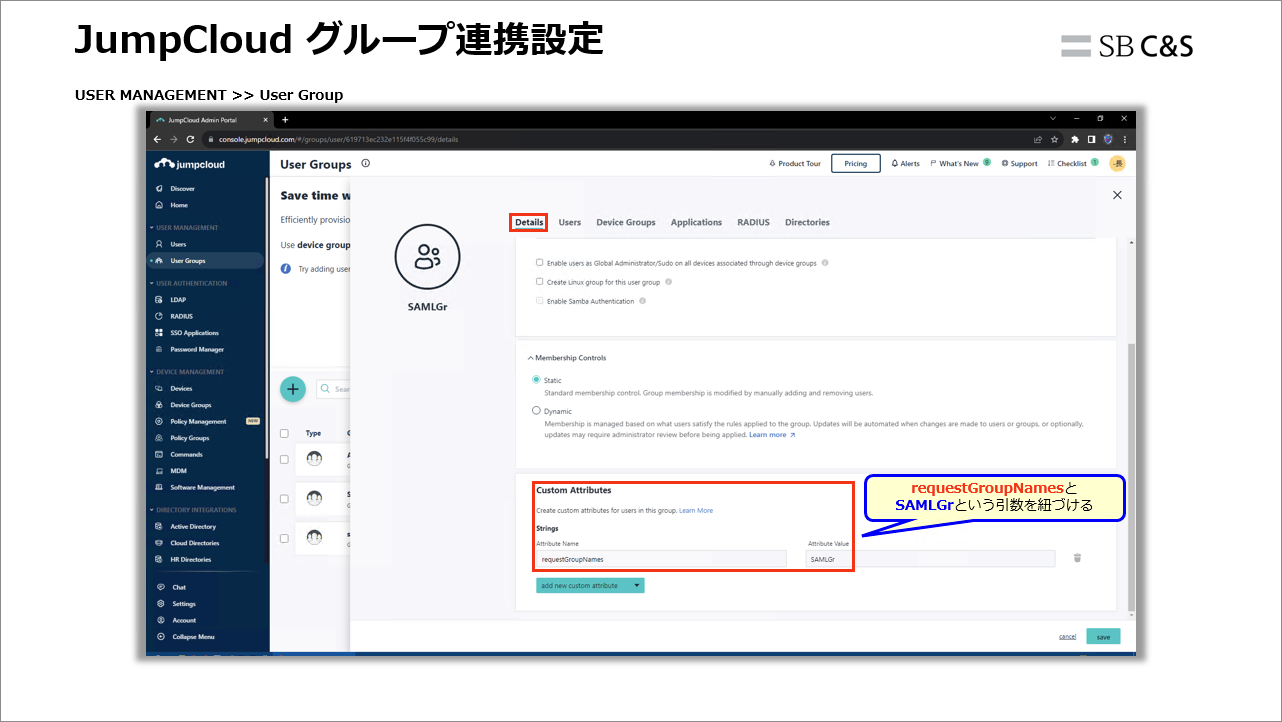
Task: Go to Home in the sidebar
Action: click(178, 205)
